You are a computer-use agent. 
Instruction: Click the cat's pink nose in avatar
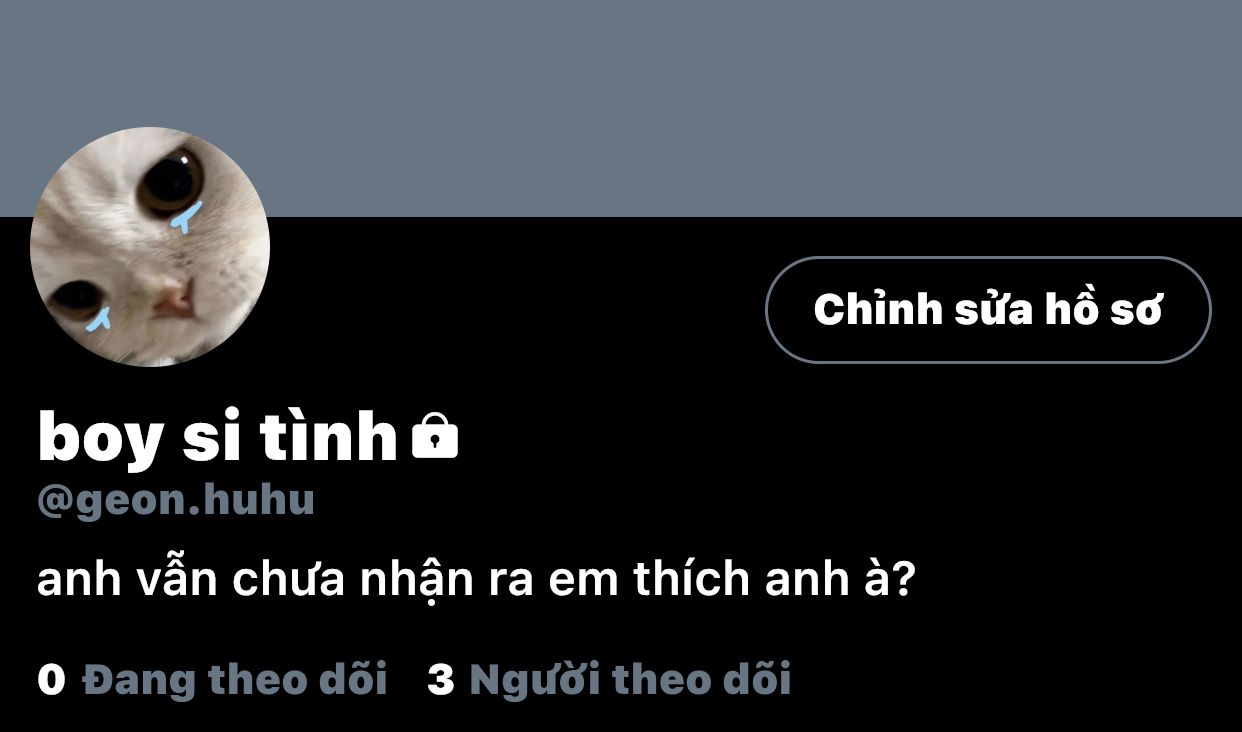(x=174, y=299)
